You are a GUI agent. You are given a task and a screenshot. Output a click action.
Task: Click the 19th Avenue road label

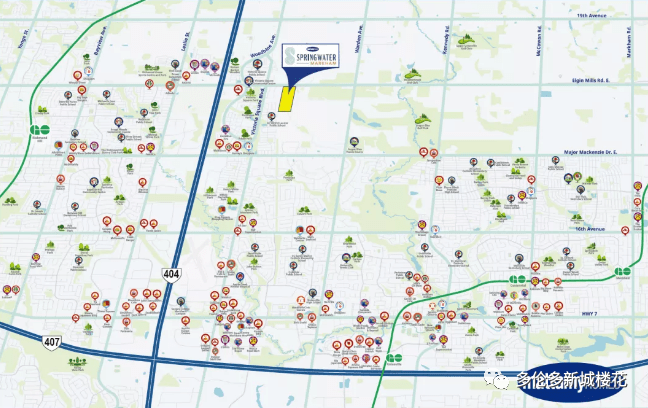[x=592, y=15]
